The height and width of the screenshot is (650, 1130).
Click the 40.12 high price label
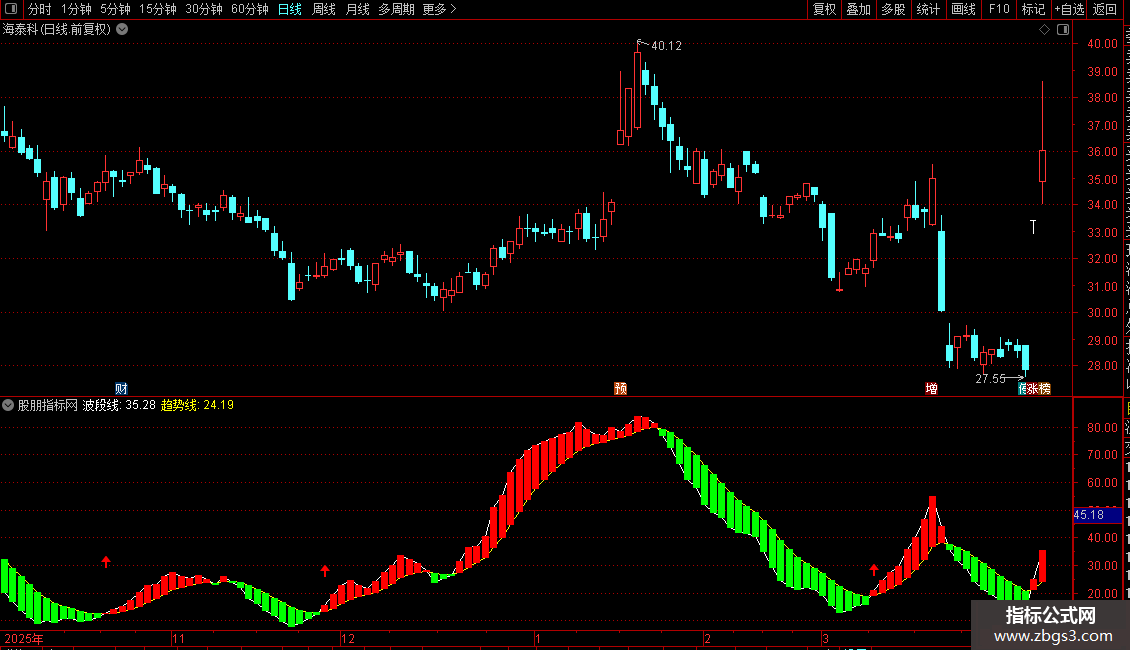click(666, 45)
